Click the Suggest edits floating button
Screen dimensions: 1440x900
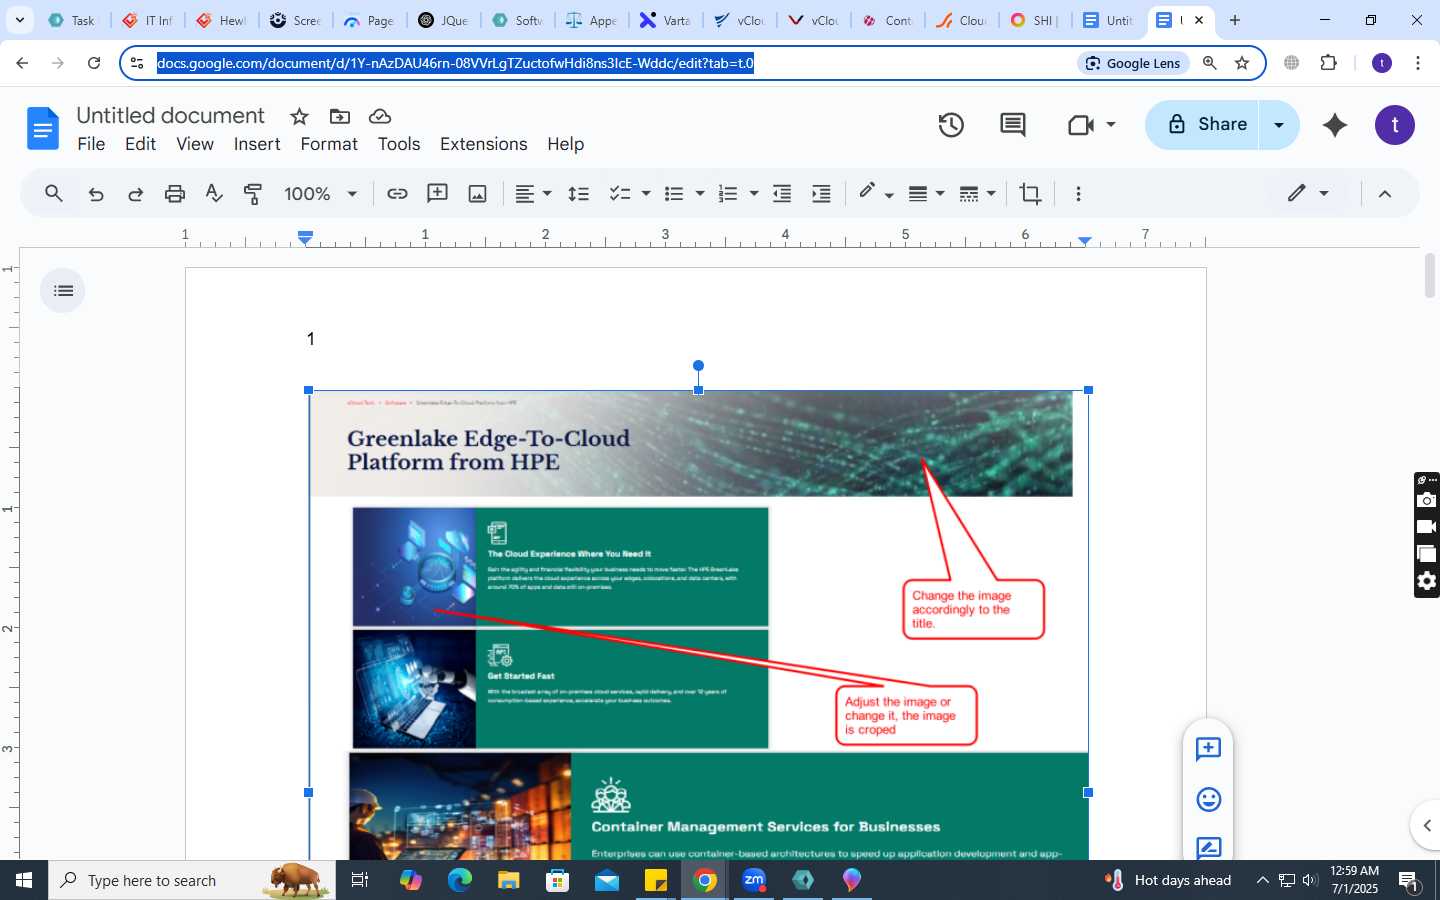click(1208, 847)
